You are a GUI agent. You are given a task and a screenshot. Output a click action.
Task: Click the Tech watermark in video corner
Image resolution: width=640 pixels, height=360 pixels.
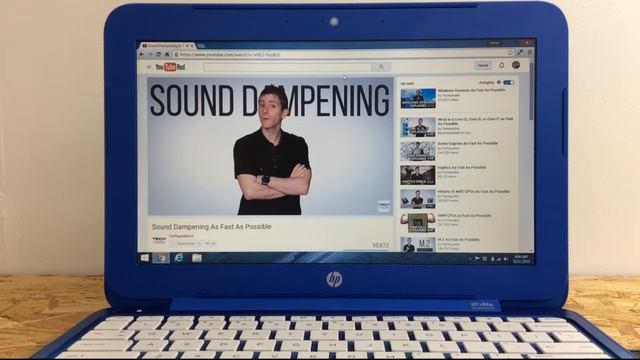point(384,206)
